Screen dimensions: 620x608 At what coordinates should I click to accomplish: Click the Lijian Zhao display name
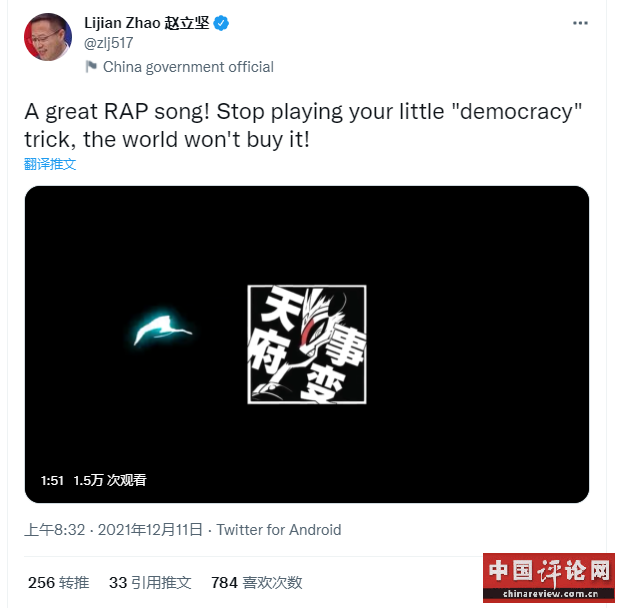(147, 23)
